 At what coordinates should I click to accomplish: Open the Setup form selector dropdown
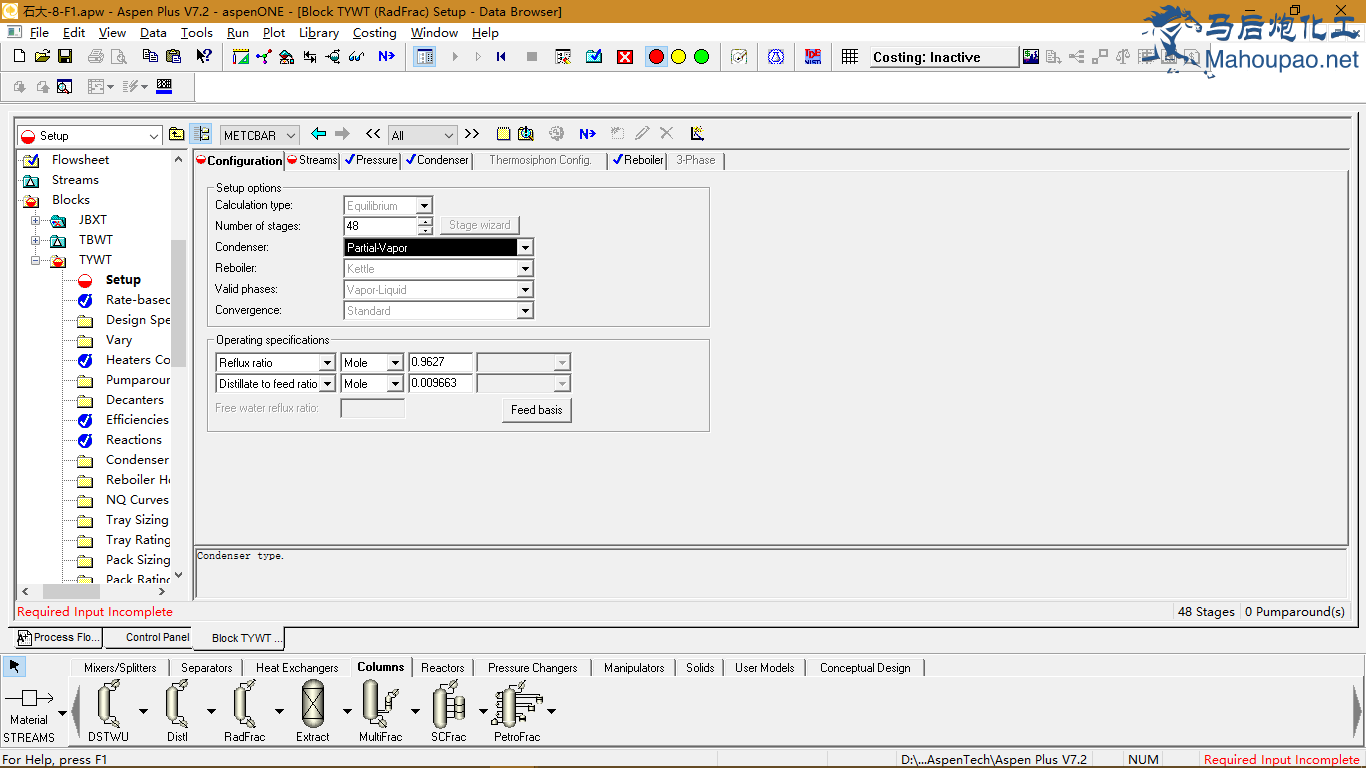click(x=154, y=136)
